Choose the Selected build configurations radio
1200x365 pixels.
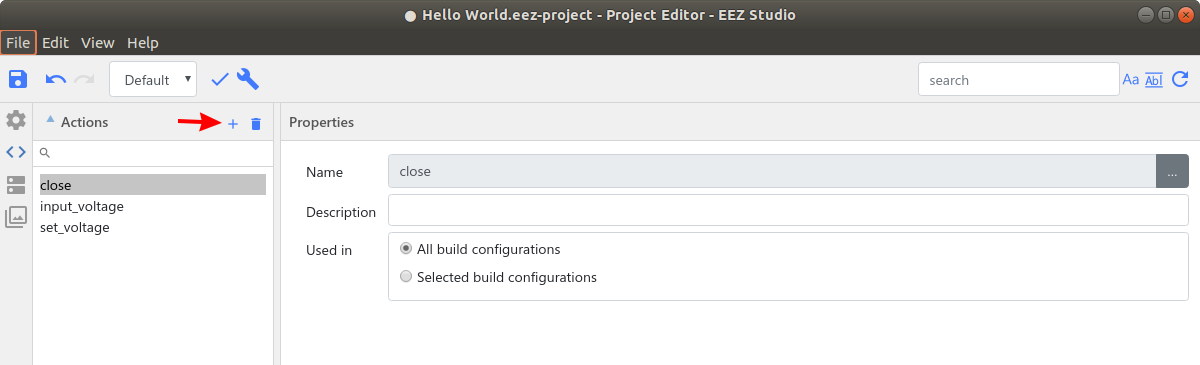click(x=405, y=277)
